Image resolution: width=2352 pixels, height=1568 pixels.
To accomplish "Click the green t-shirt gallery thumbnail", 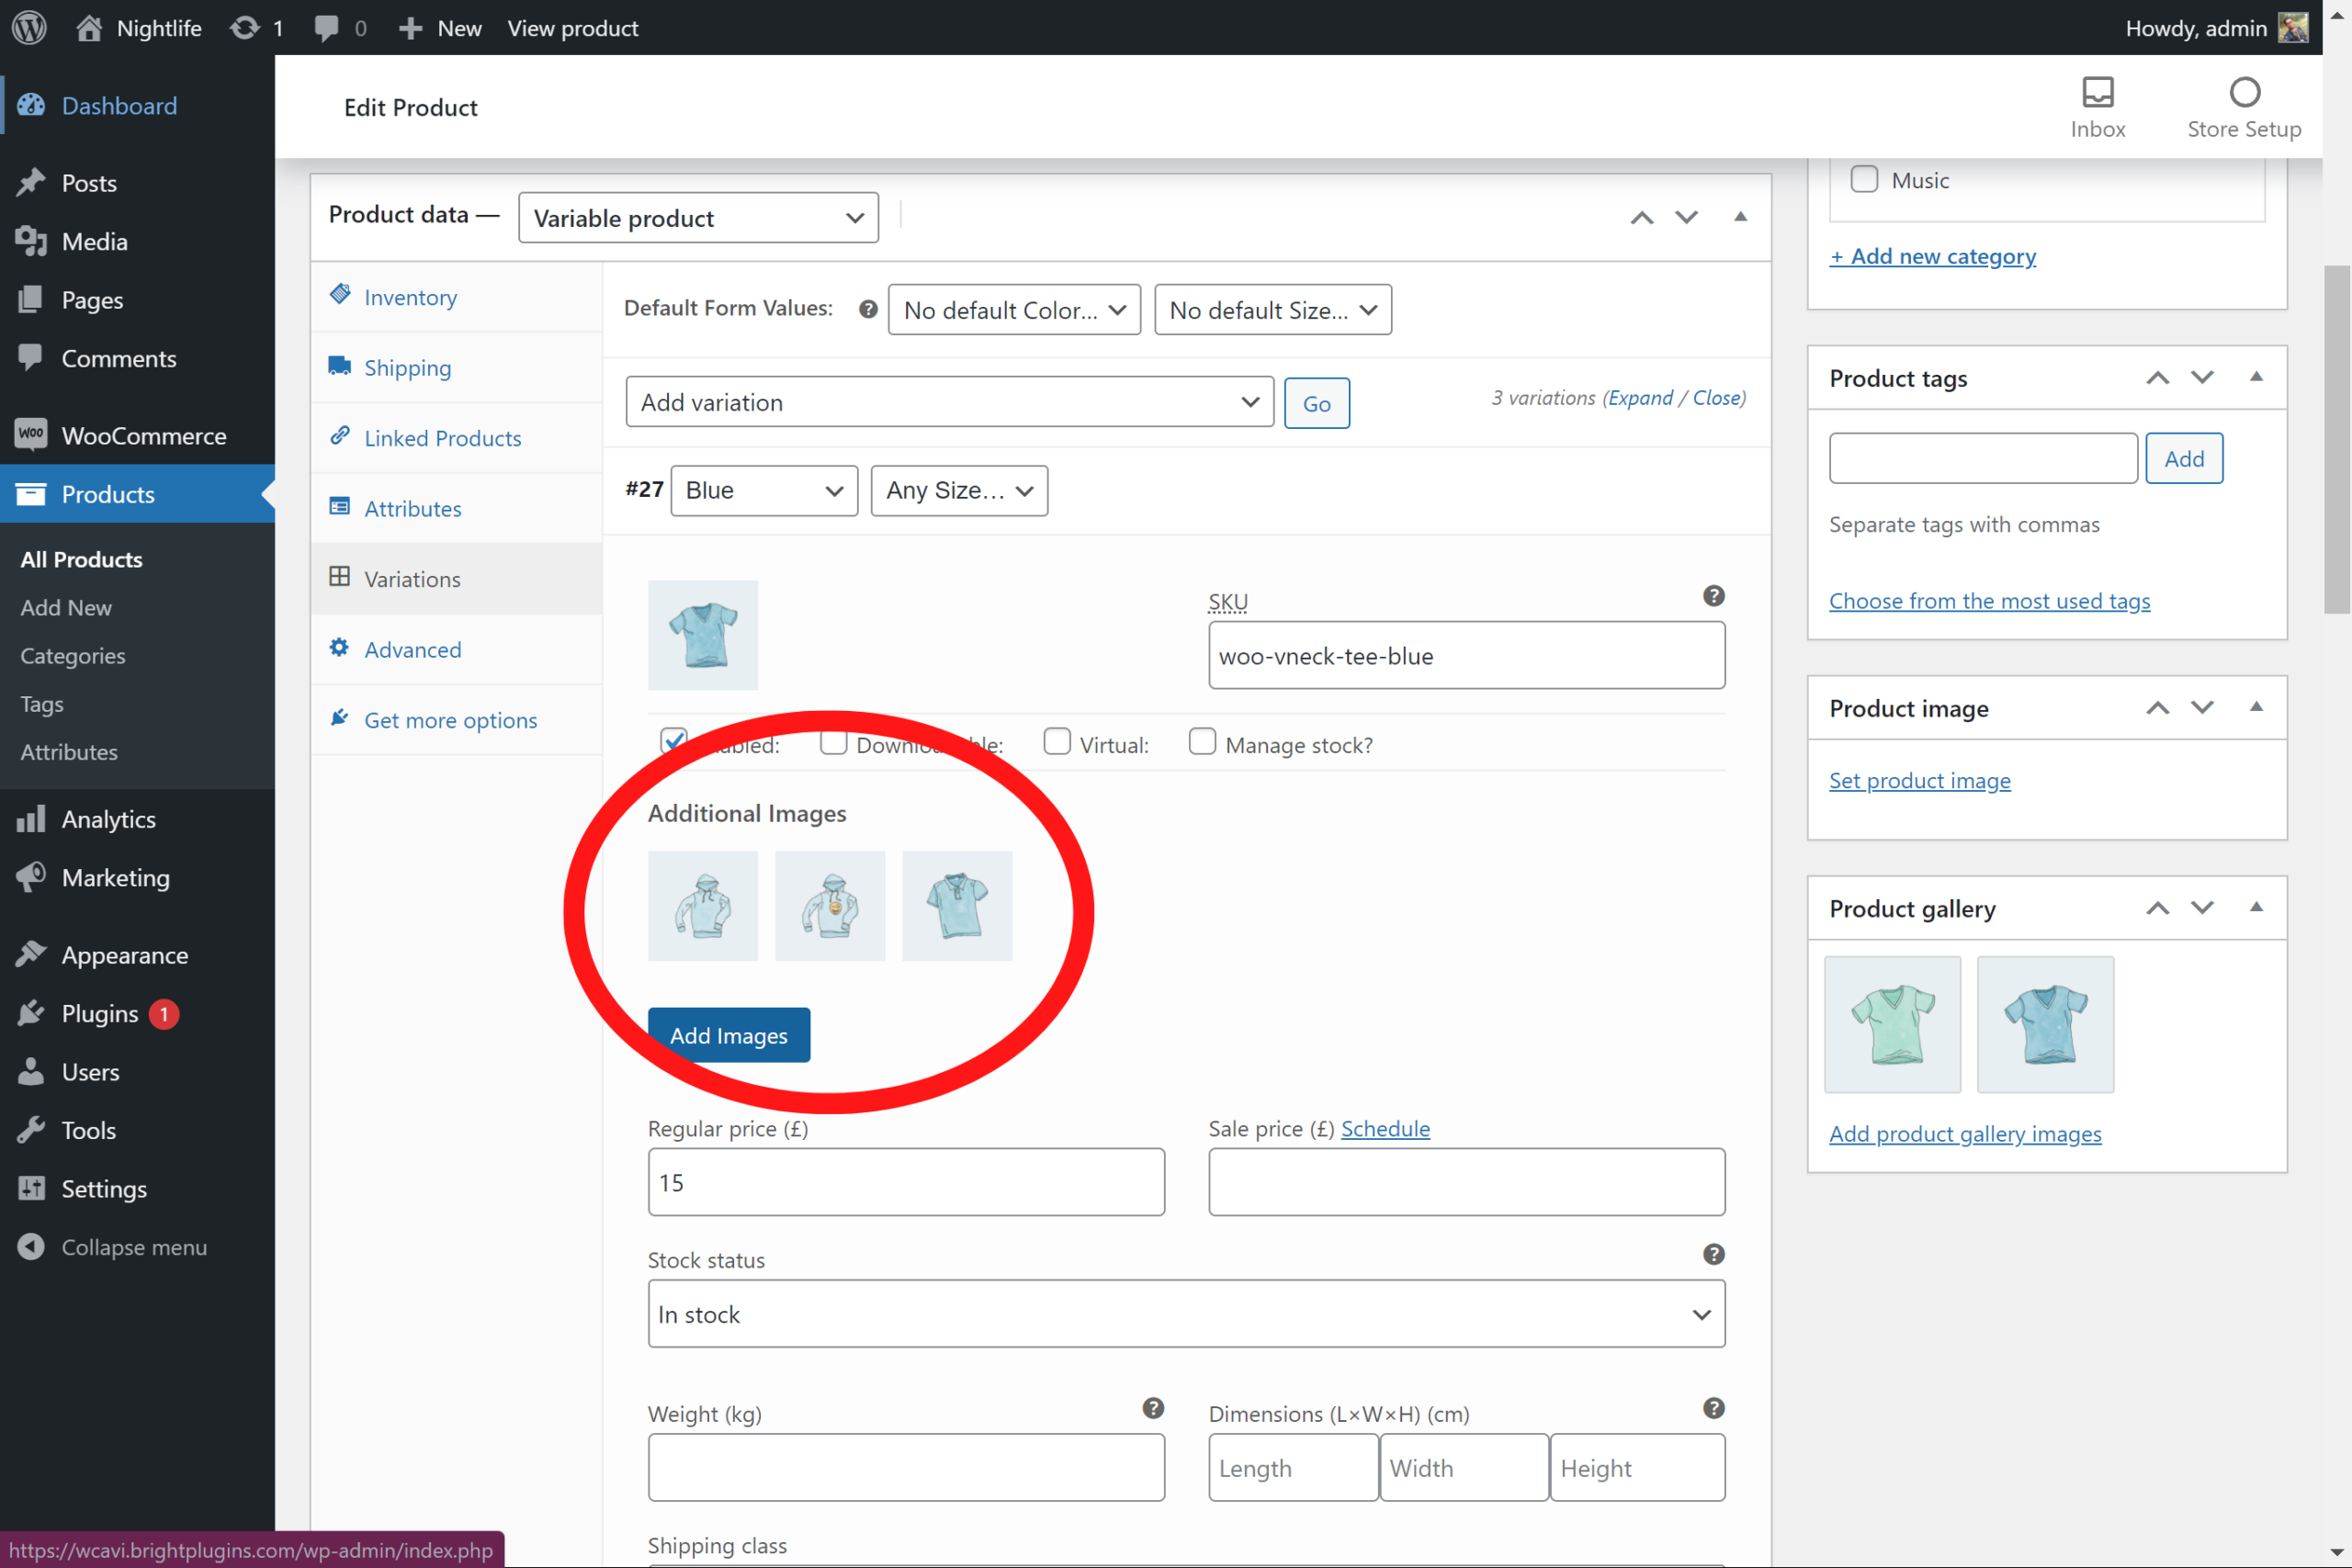I will [x=1892, y=1024].
